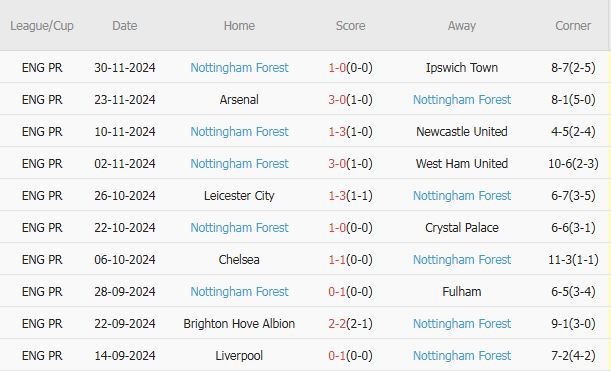Open the Fulham team entry

(x=462, y=291)
